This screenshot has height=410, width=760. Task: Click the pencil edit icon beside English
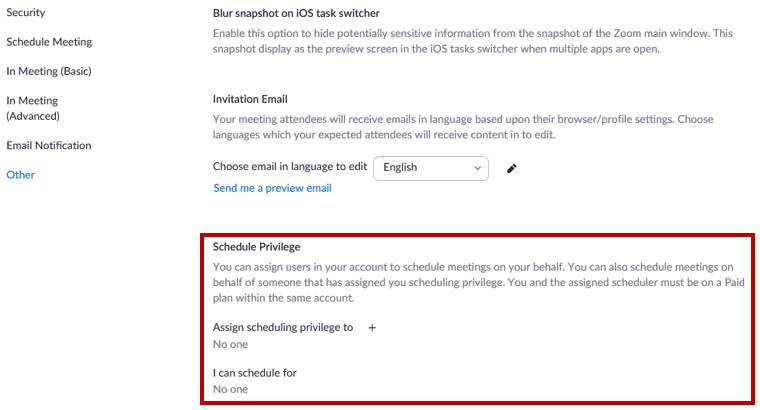[x=512, y=168]
